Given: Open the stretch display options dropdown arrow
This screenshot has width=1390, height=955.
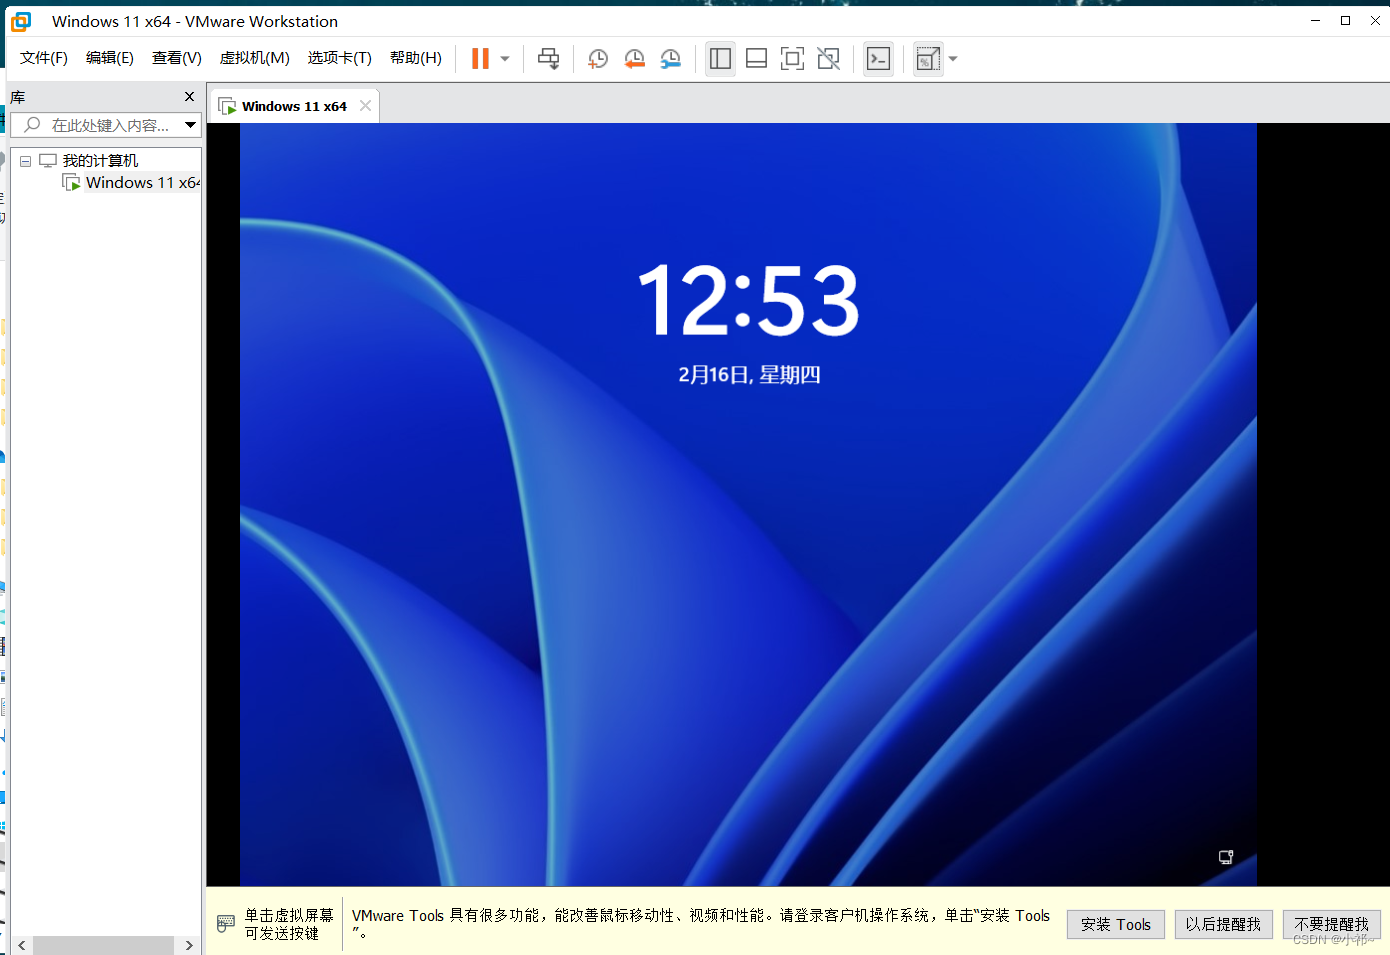Looking at the screenshot, I should pos(953,59).
